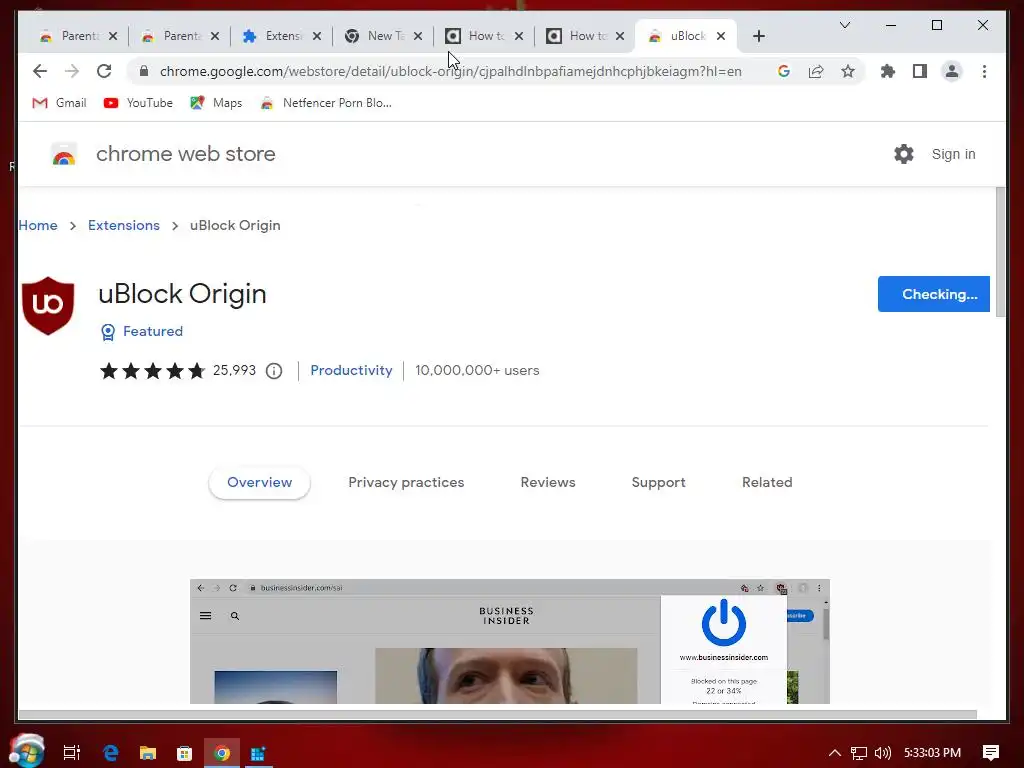Image resolution: width=1024 pixels, height=768 pixels.
Task: Close the uBlock tab
Action: tap(721, 36)
